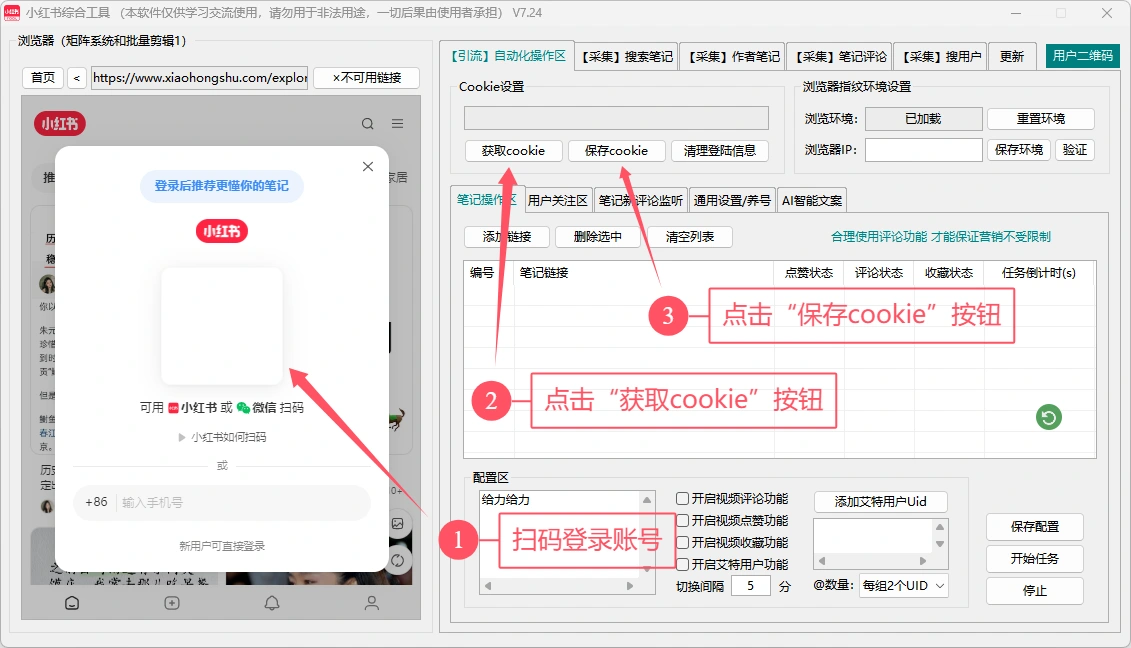Click scroll-down arrow of Uid list box
Screen dimensions: 1131x648
(940, 544)
